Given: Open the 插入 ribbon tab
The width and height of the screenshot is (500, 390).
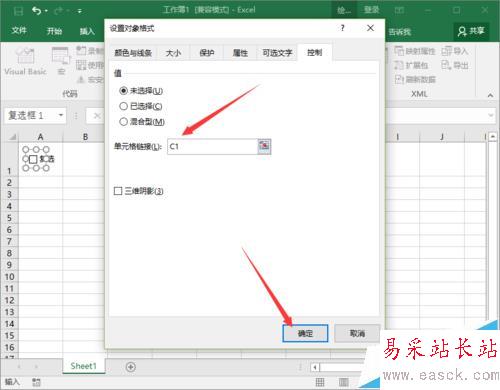Looking at the screenshot, I should [87, 31].
